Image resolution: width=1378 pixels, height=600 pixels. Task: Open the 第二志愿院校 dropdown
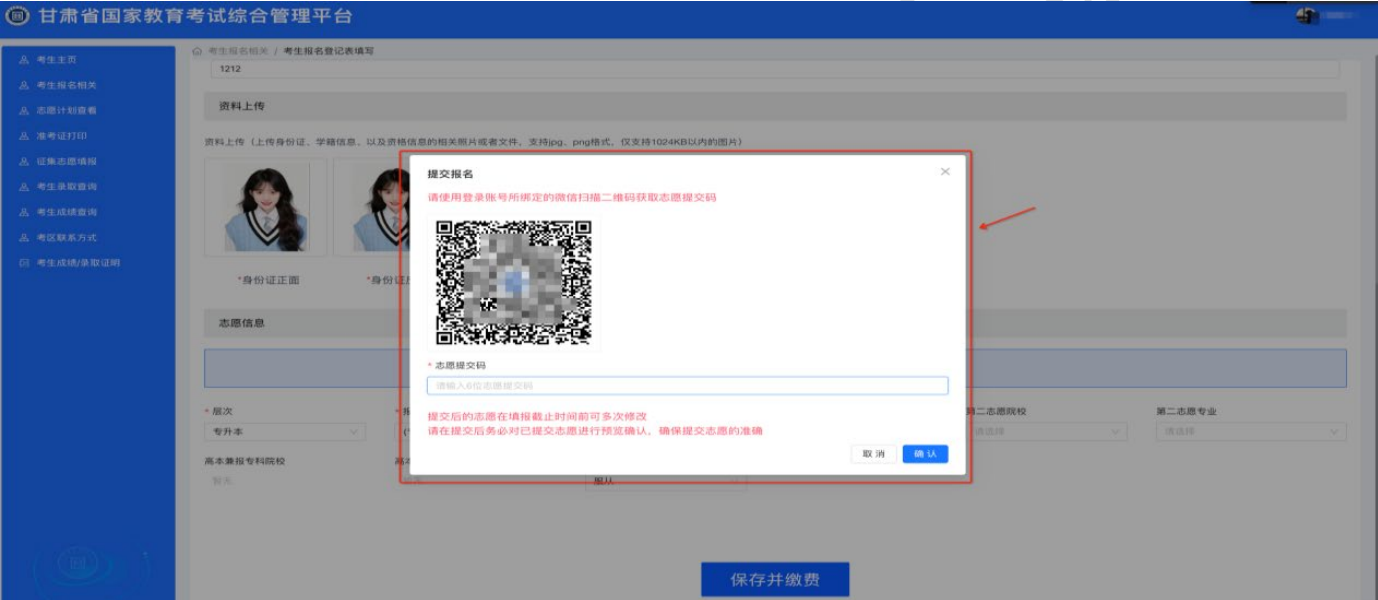pyautogui.click(x=1046, y=431)
